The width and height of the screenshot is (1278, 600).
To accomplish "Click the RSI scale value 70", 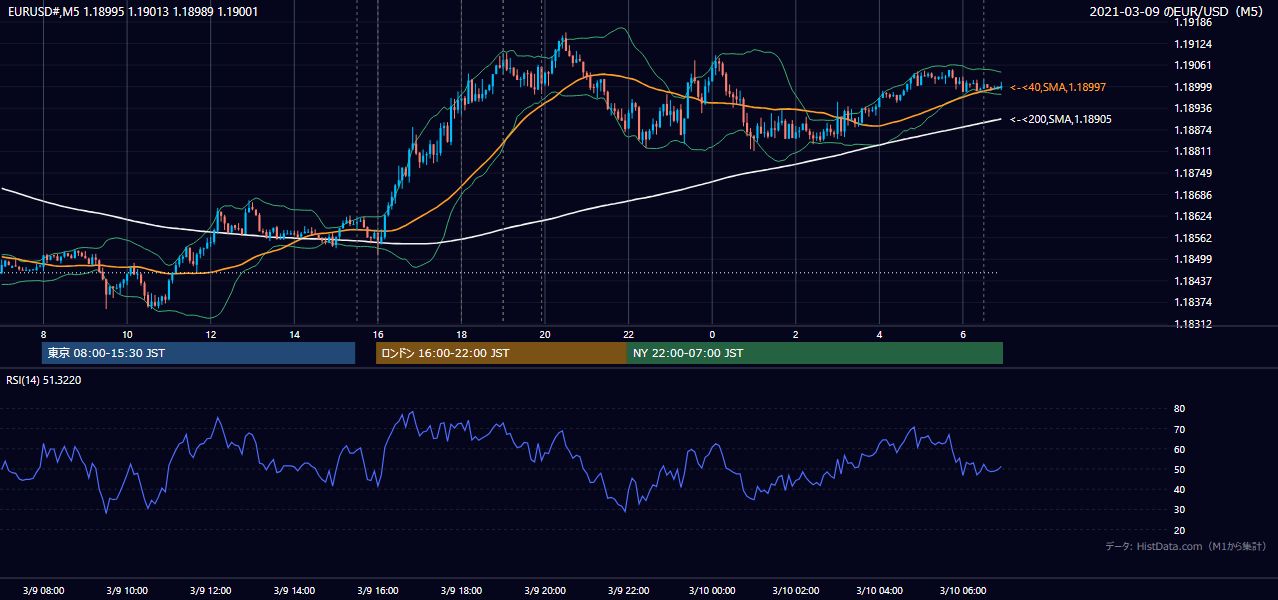I will point(1180,429).
